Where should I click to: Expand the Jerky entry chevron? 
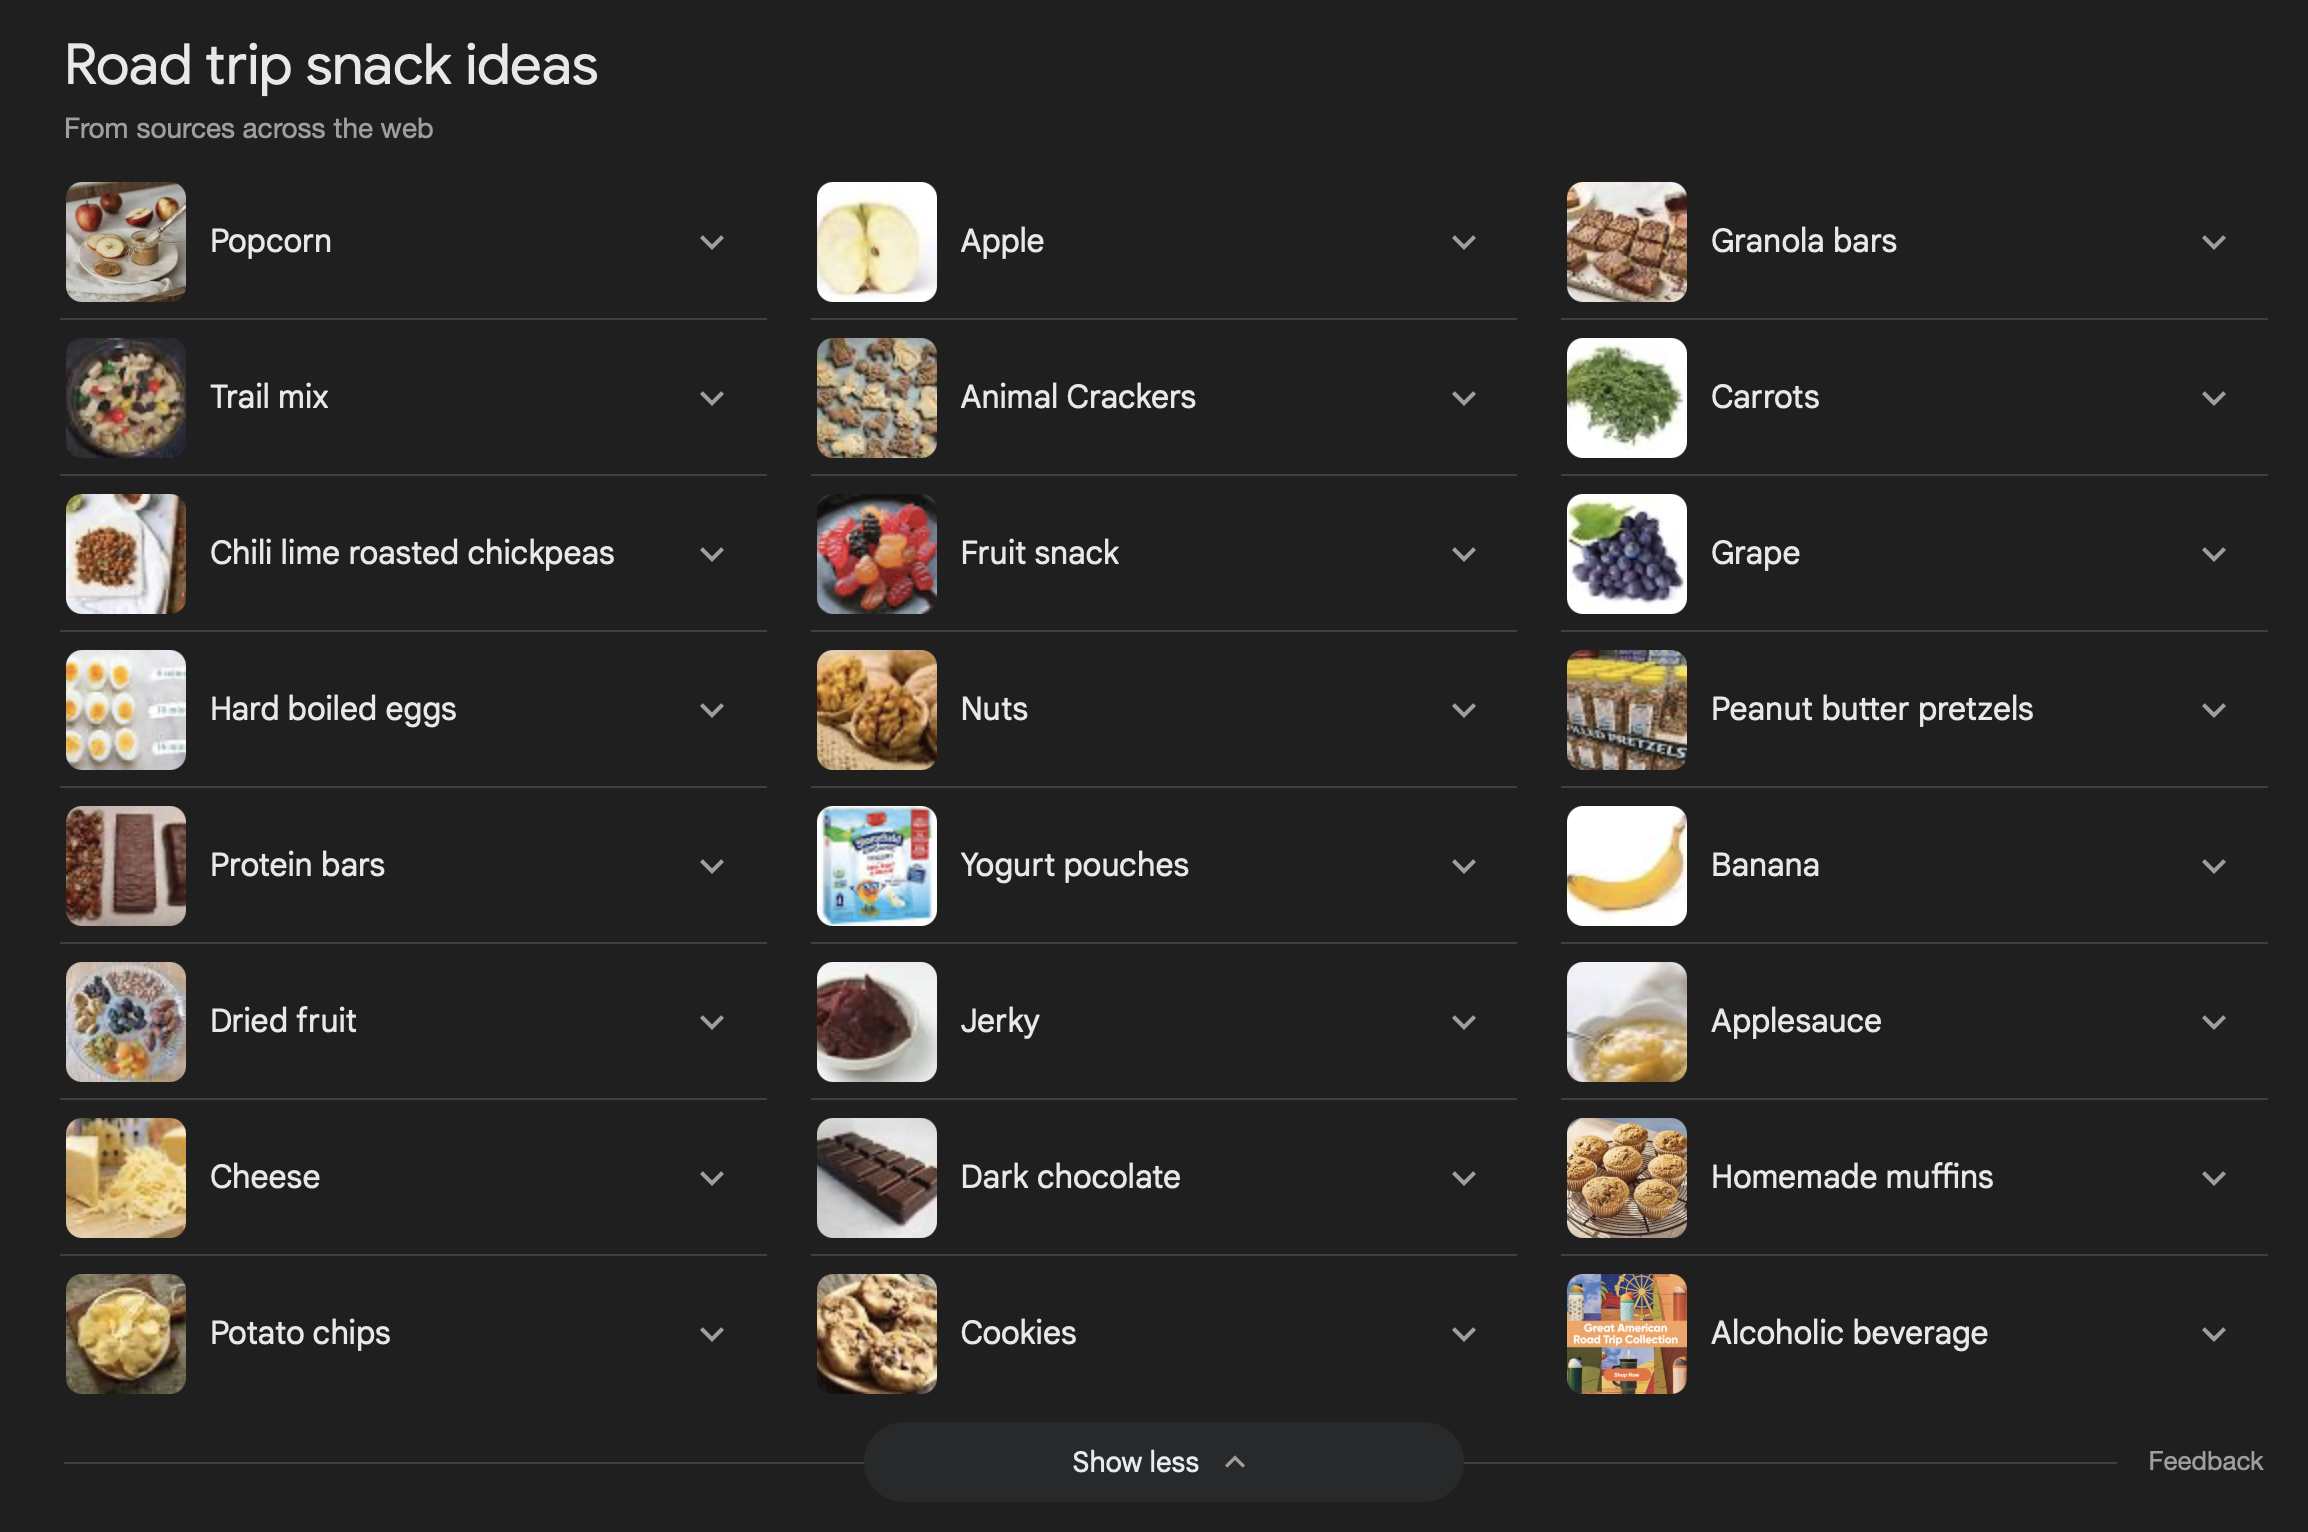coord(1464,1022)
